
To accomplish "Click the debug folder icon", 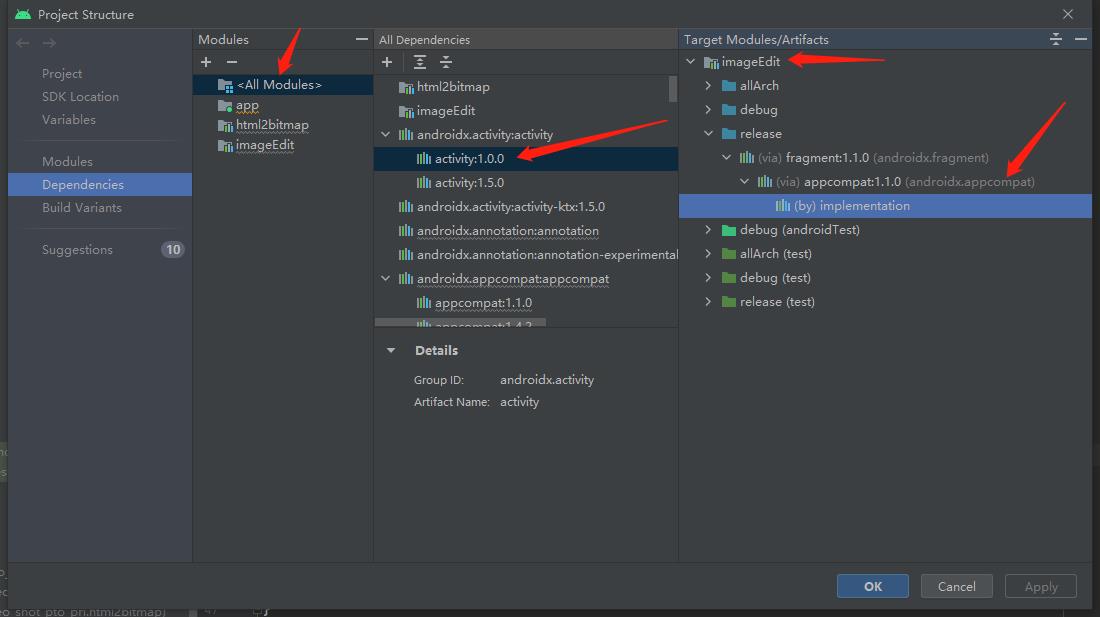I will (x=729, y=109).
